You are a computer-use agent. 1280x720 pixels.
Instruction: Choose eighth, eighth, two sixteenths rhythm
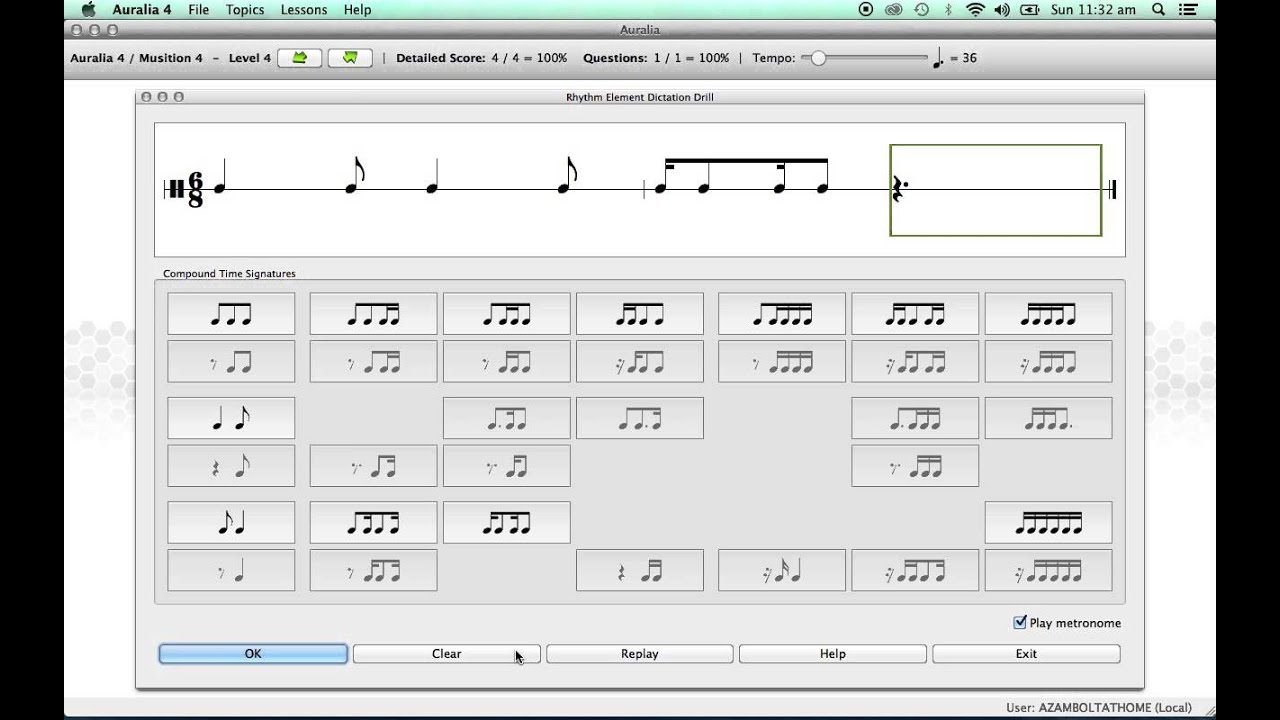point(373,314)
